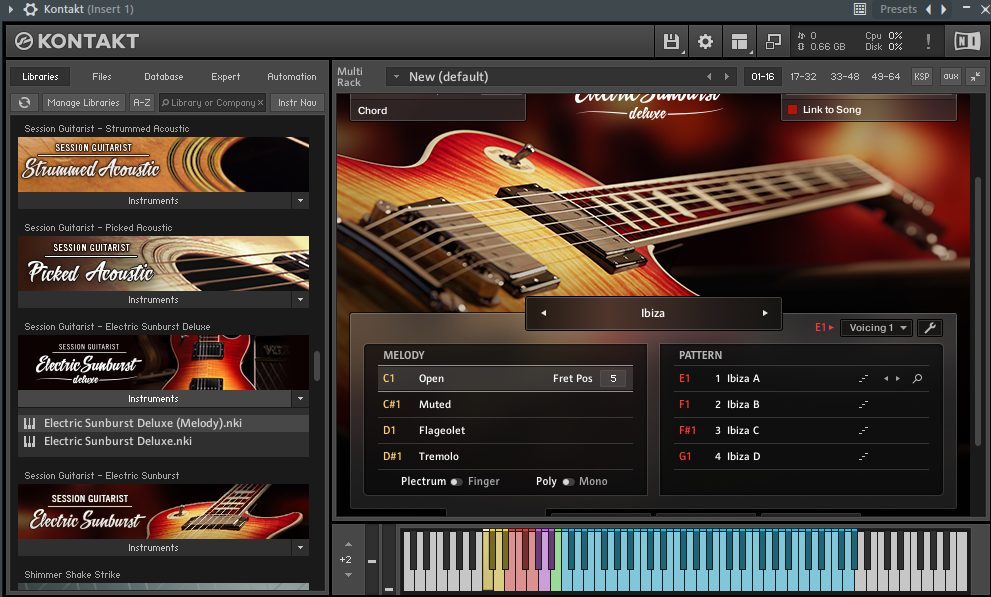Switch to the Database tab
Screen dimensions: 991x597
(x=164, y=76)
